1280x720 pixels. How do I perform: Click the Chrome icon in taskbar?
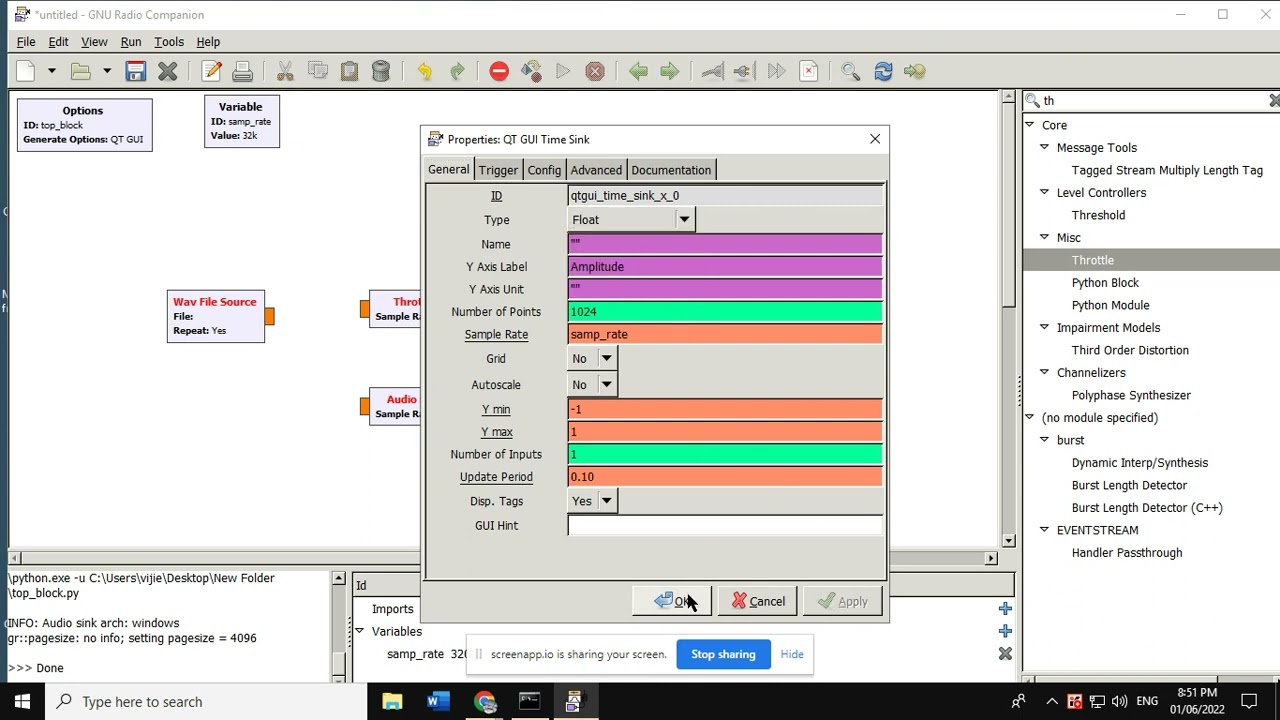tap(486, 702)
